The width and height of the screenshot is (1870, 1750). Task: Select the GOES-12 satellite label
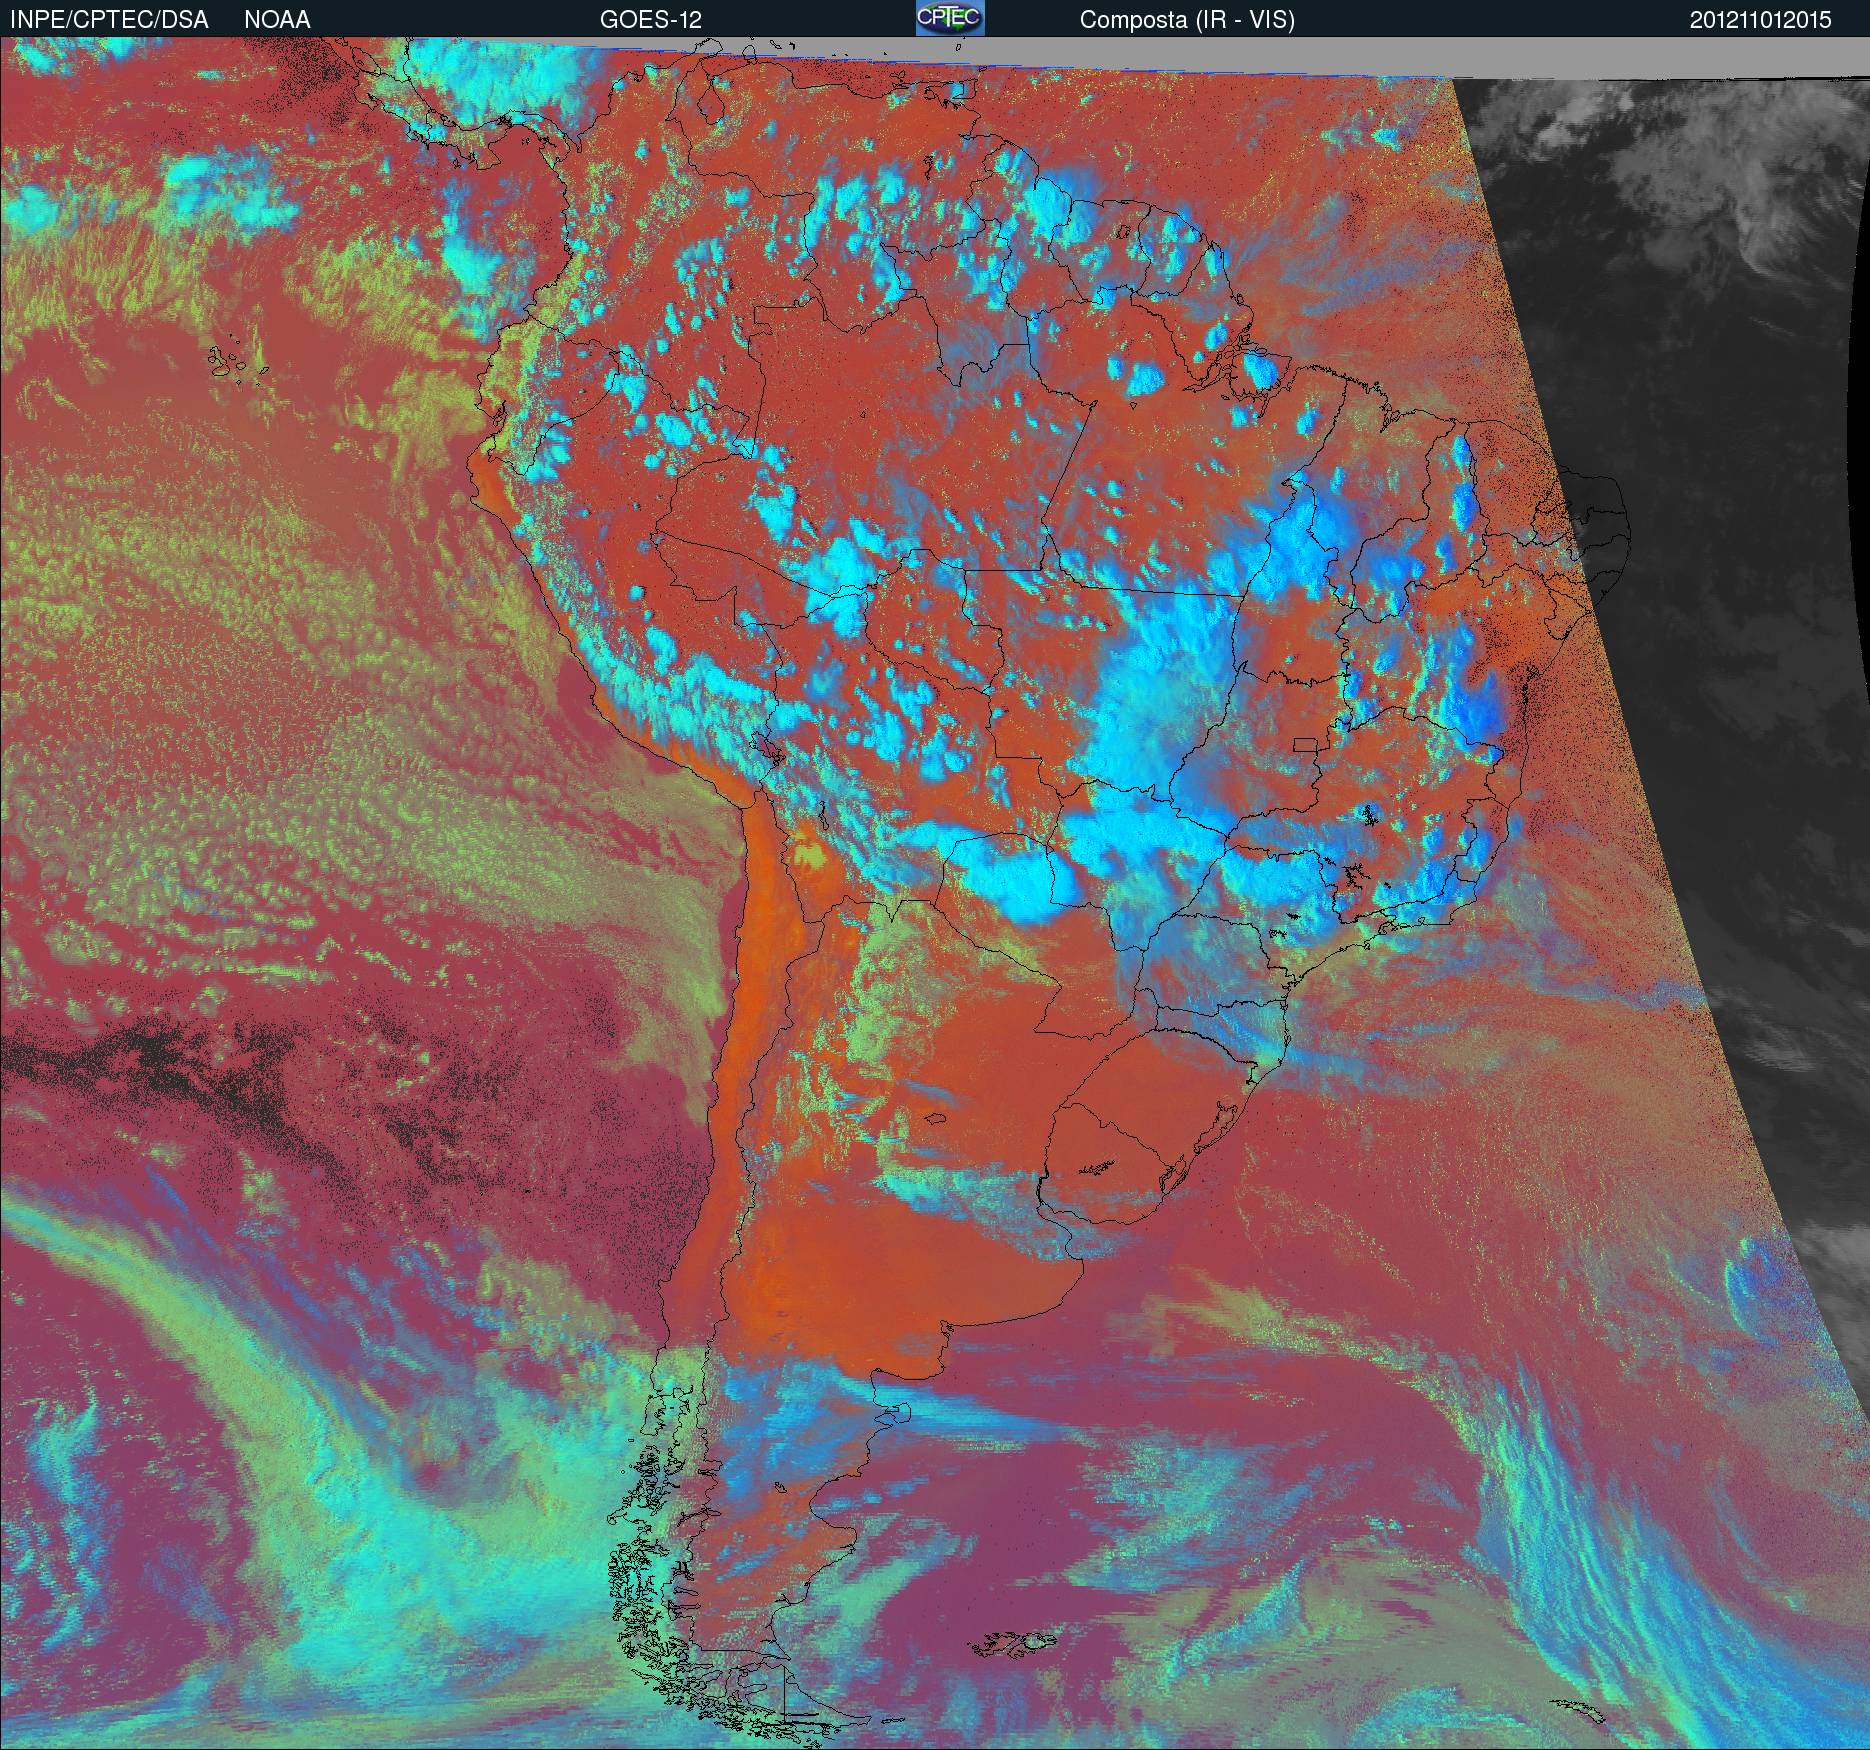pos(650,20)
